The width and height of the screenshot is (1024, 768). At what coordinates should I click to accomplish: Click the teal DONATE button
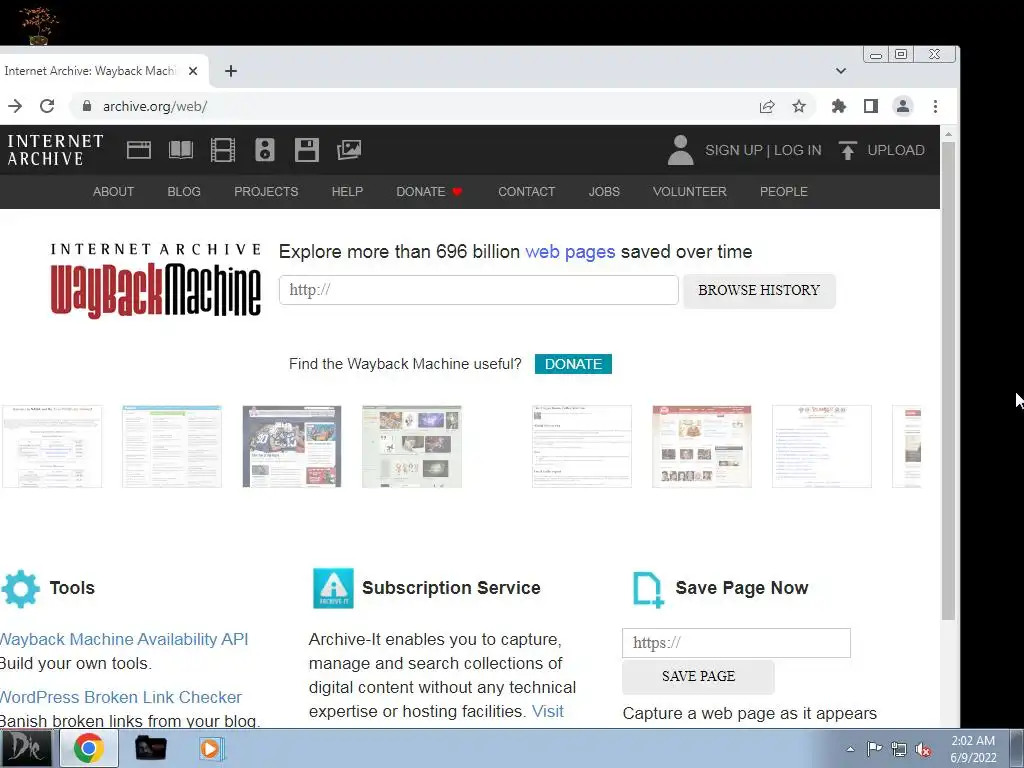point(573,364)
